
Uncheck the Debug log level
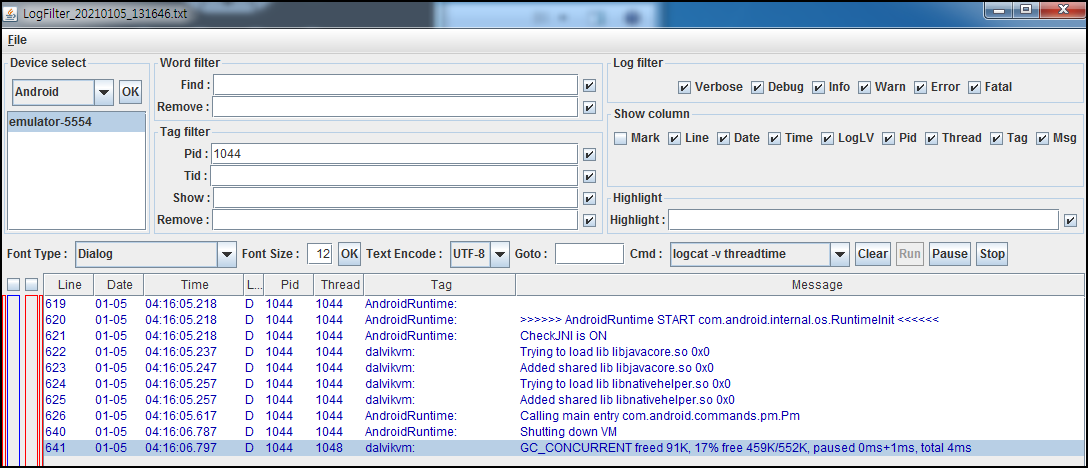point(757,87)
